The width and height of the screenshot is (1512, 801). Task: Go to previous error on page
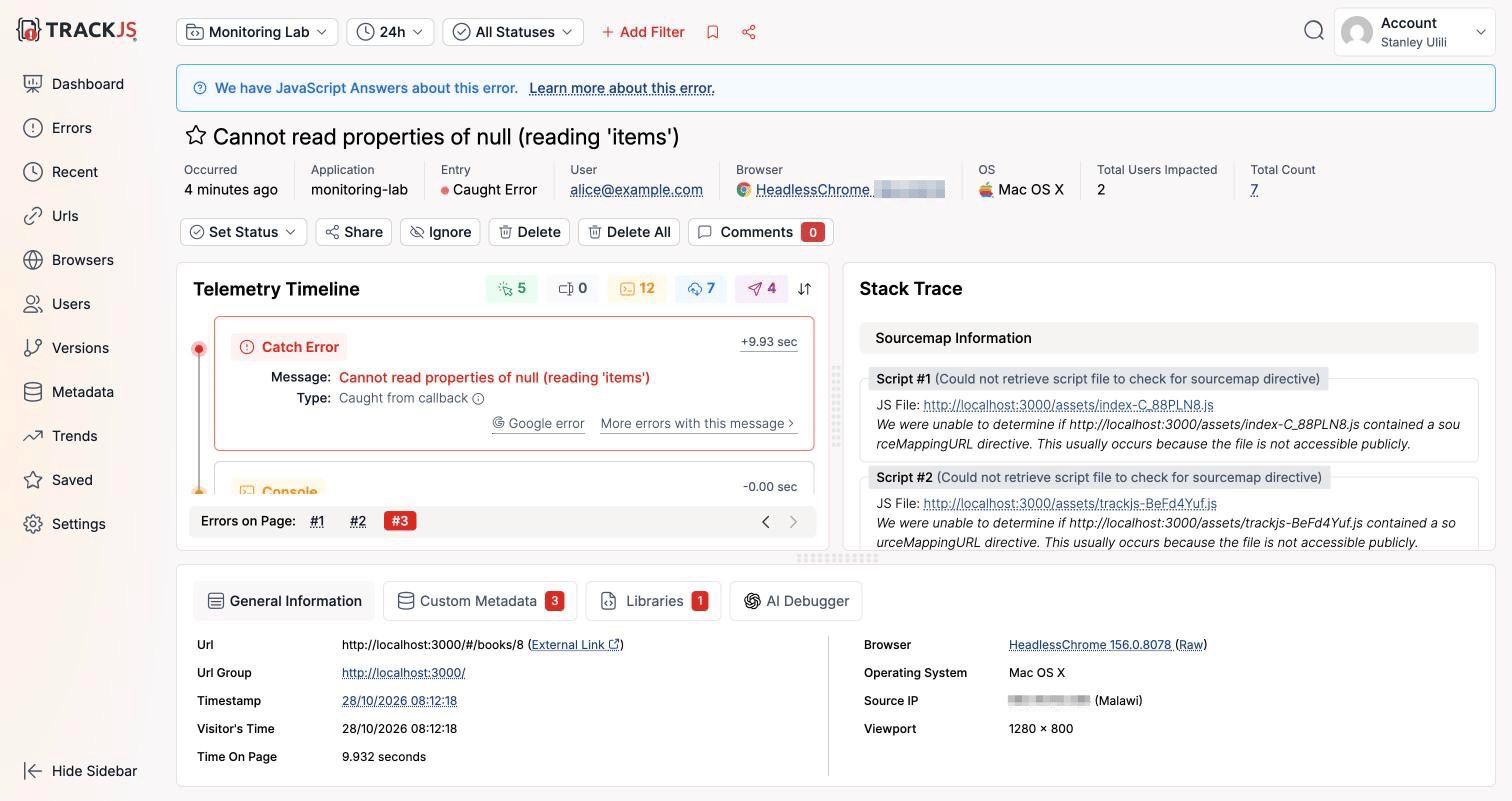tap(766, 521)
